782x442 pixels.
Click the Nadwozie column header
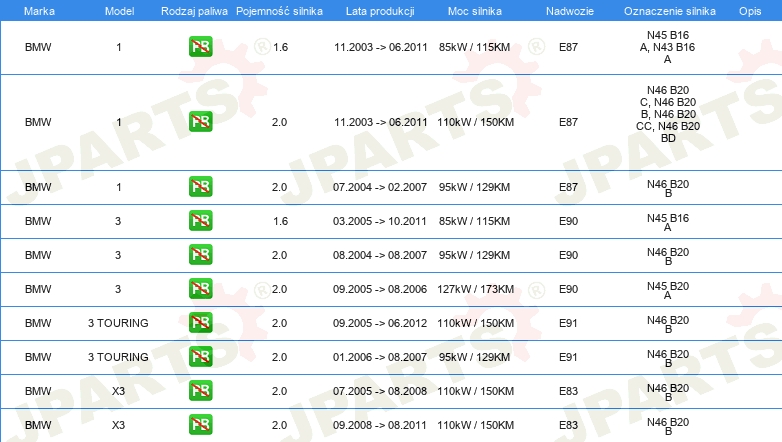[x=570, y=11]
